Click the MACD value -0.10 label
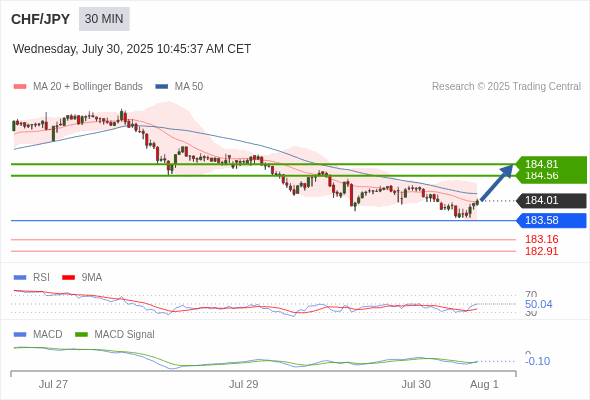 (537, 361)
